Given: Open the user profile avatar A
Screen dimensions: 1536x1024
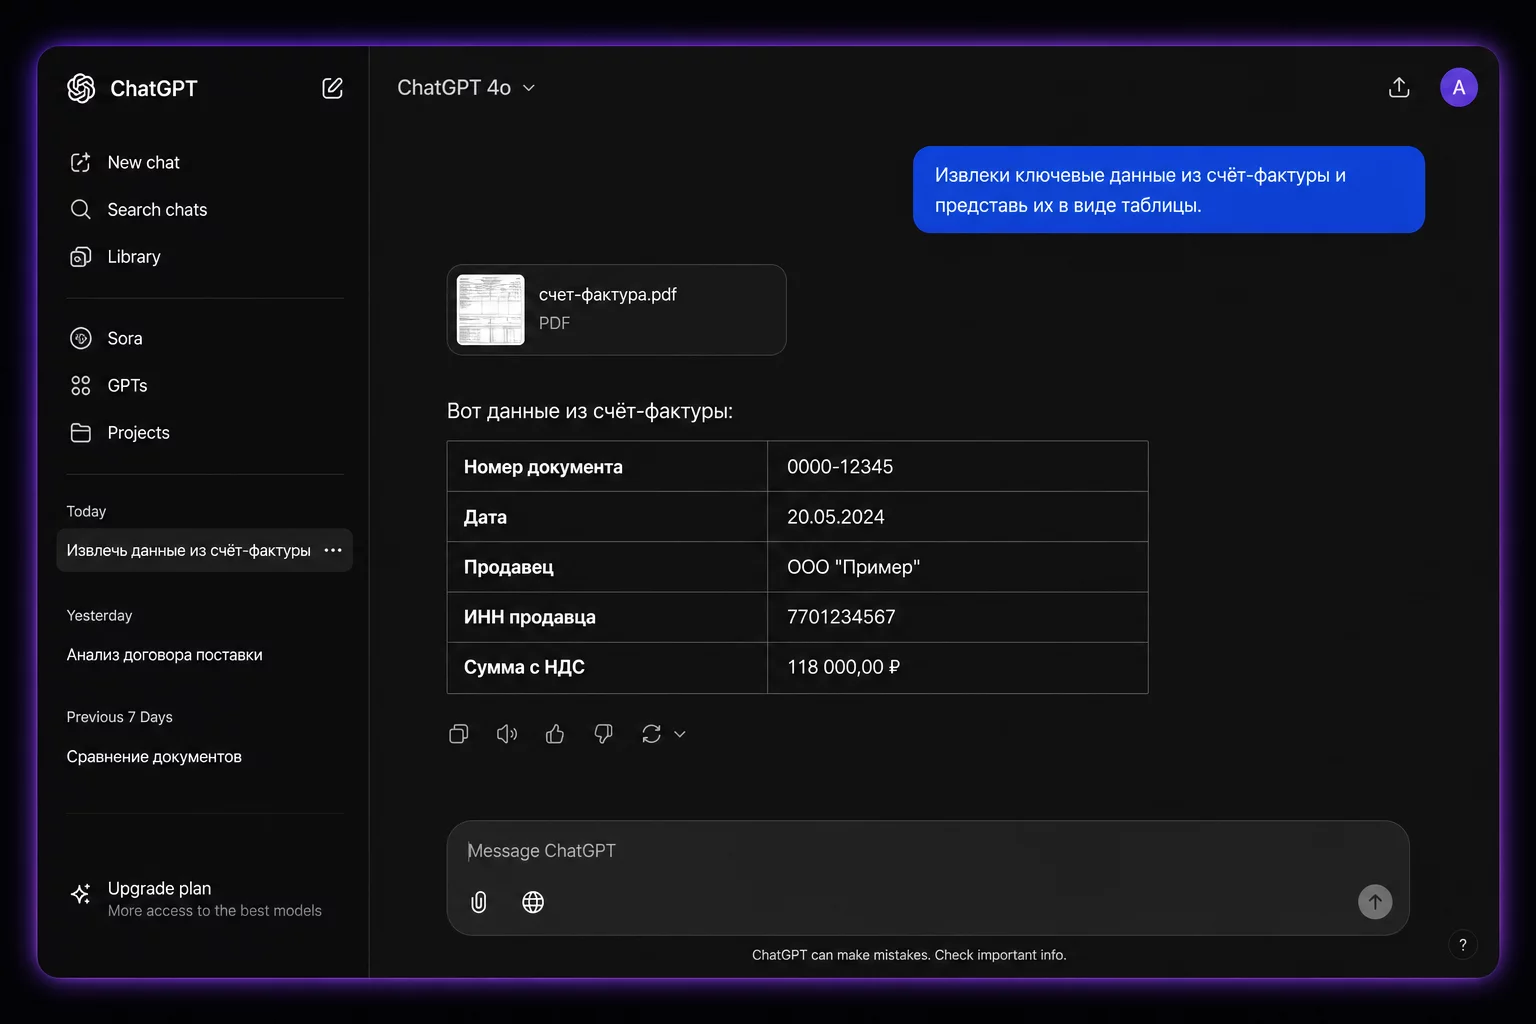Looking at the screenshot, I should pos(1458,87).
